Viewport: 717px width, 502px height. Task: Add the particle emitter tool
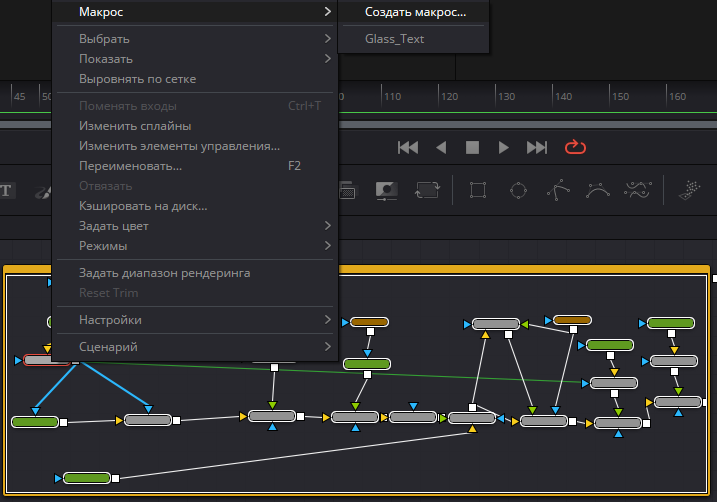point(690,190)
